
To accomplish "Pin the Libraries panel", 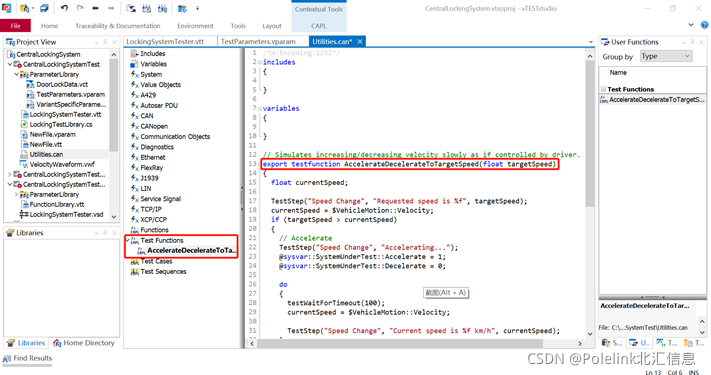I will coord(105,233).
